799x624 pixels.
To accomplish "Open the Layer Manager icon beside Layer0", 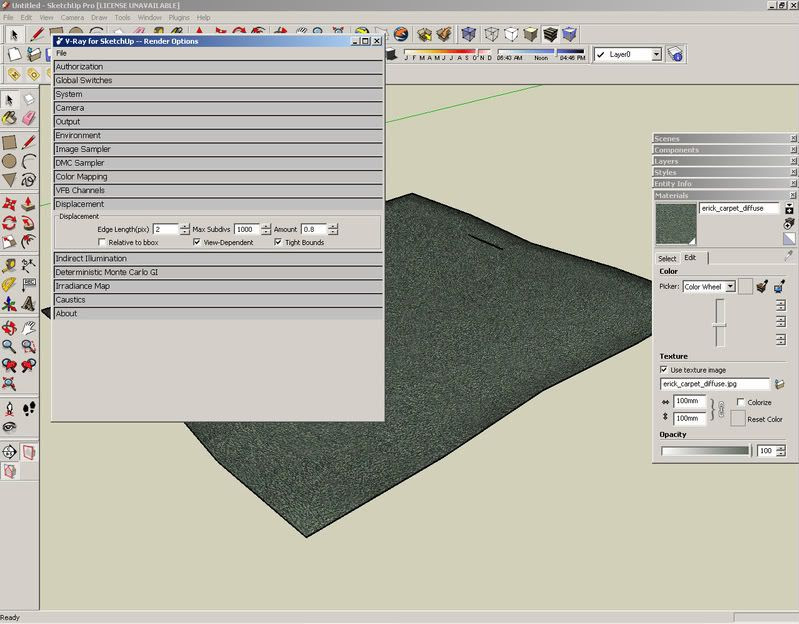I will (675, 54).
